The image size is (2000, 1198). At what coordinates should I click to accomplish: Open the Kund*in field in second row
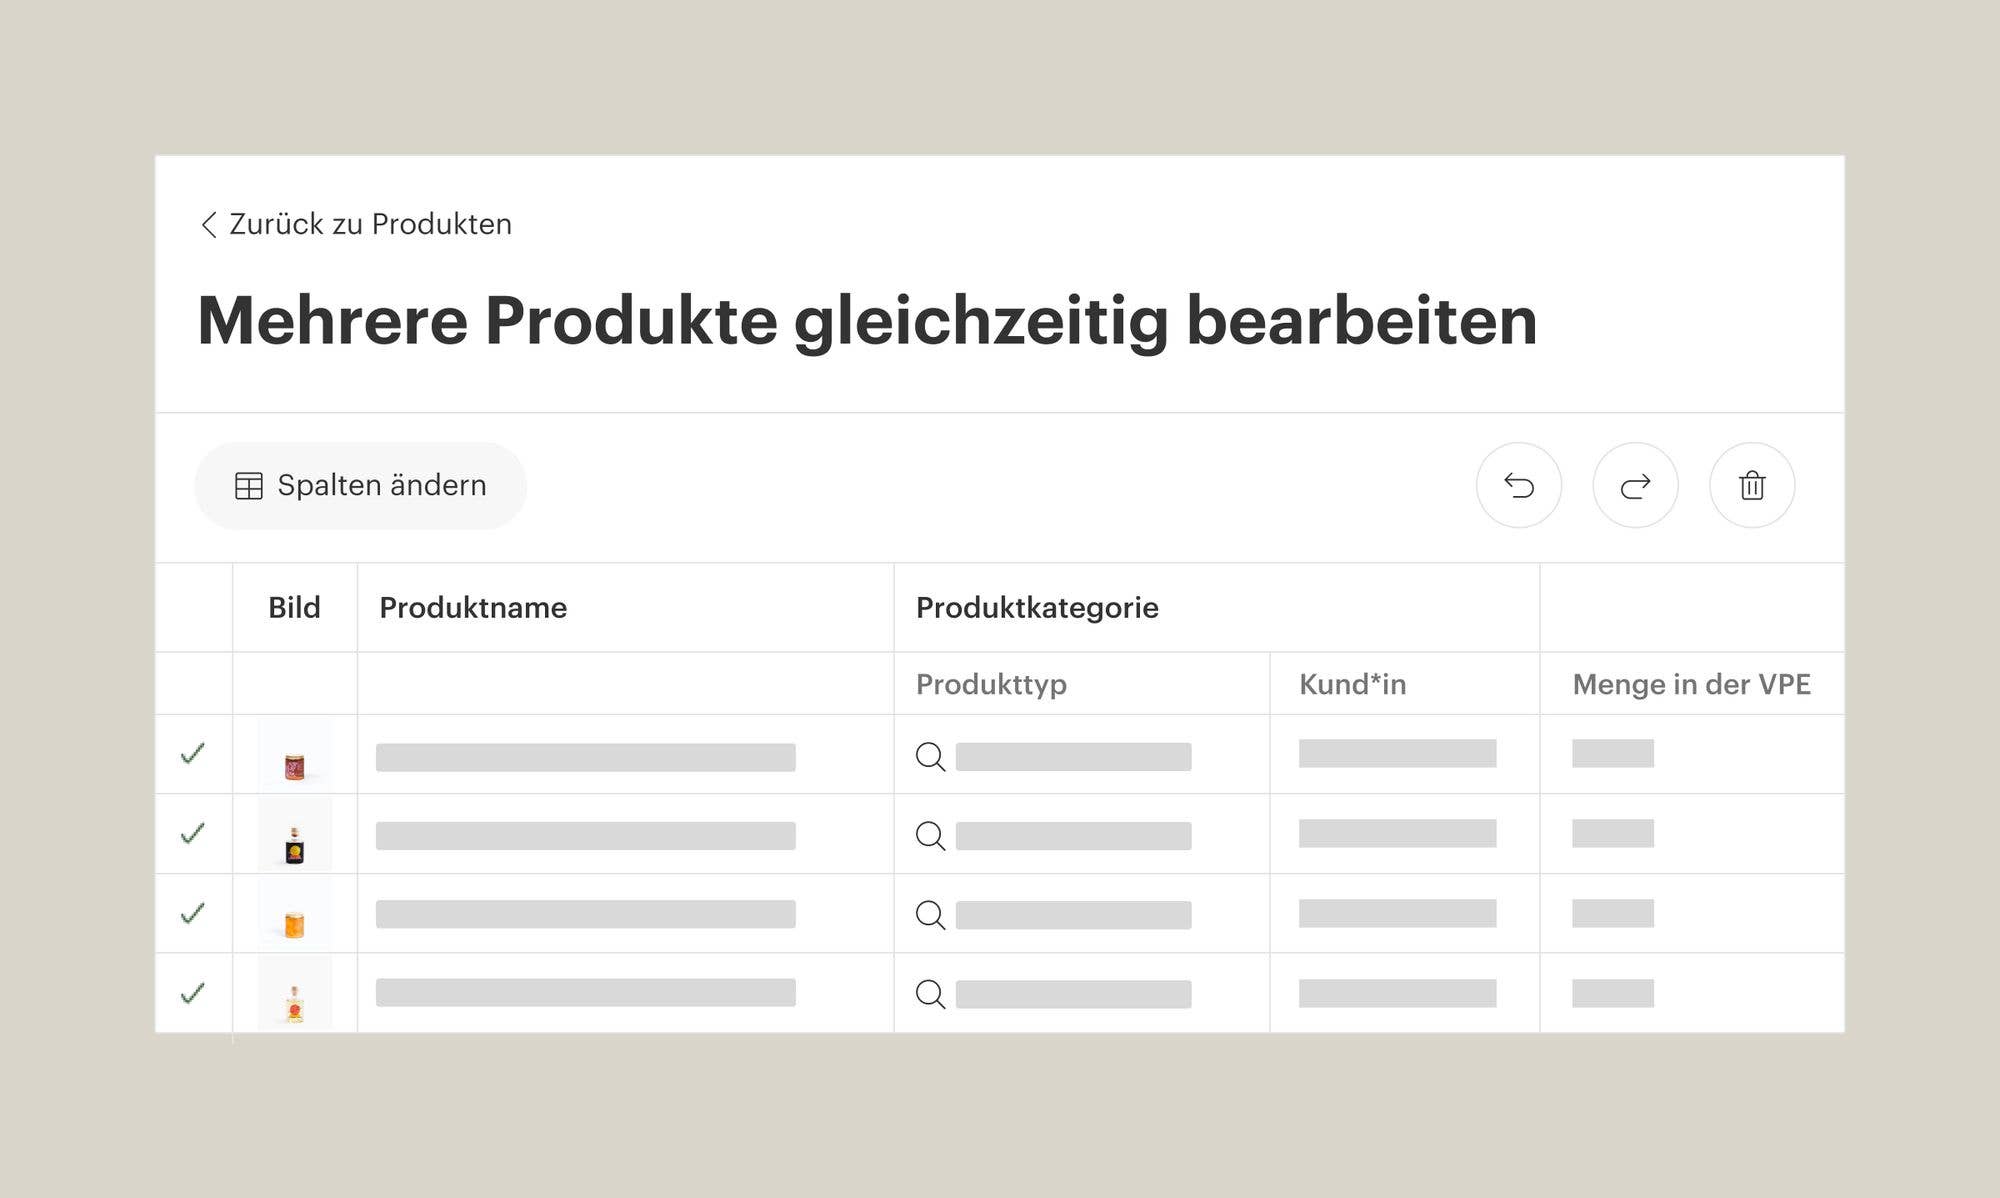click(1397, 834)
